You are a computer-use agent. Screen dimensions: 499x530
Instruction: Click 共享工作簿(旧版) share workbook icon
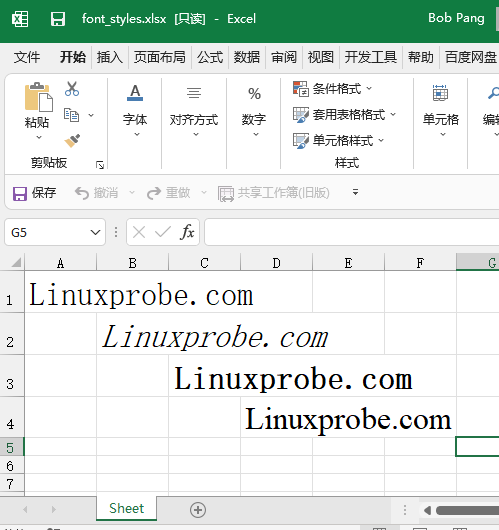pos(225,194)
